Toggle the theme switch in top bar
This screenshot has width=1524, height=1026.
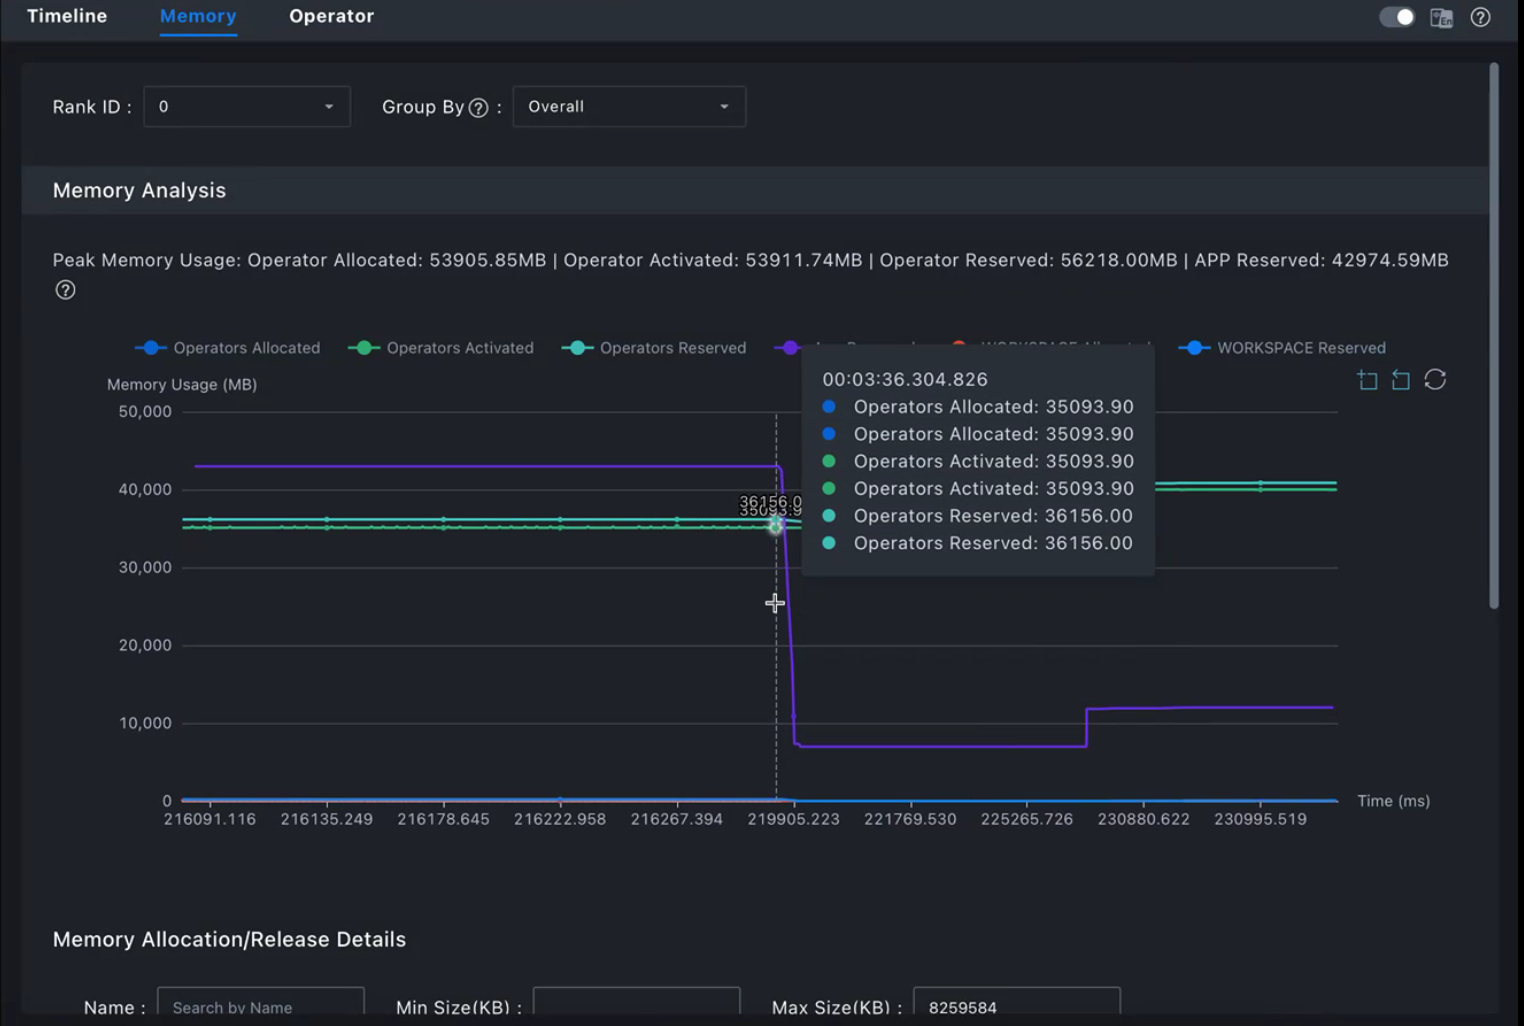coord(1397,17)
